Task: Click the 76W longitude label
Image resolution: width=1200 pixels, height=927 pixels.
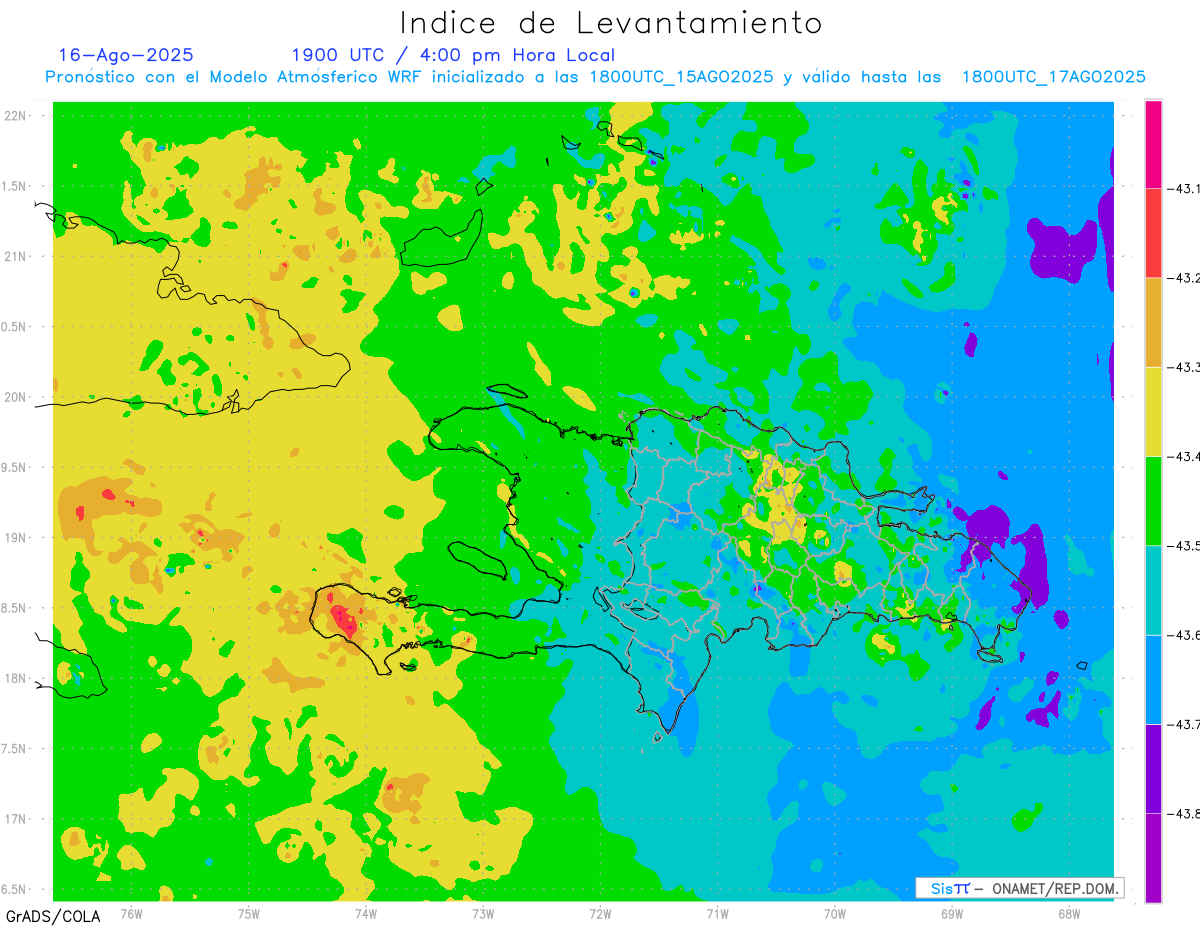Action: tap(132, 913)
